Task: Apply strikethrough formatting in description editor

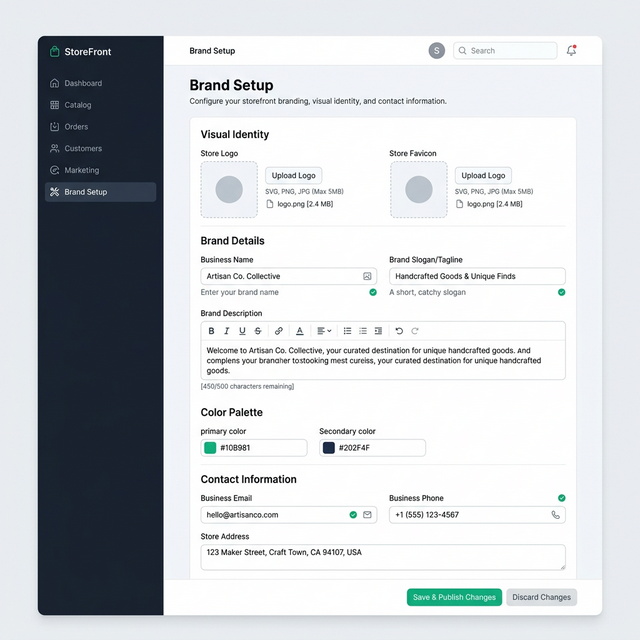Action: click(258, 331)
